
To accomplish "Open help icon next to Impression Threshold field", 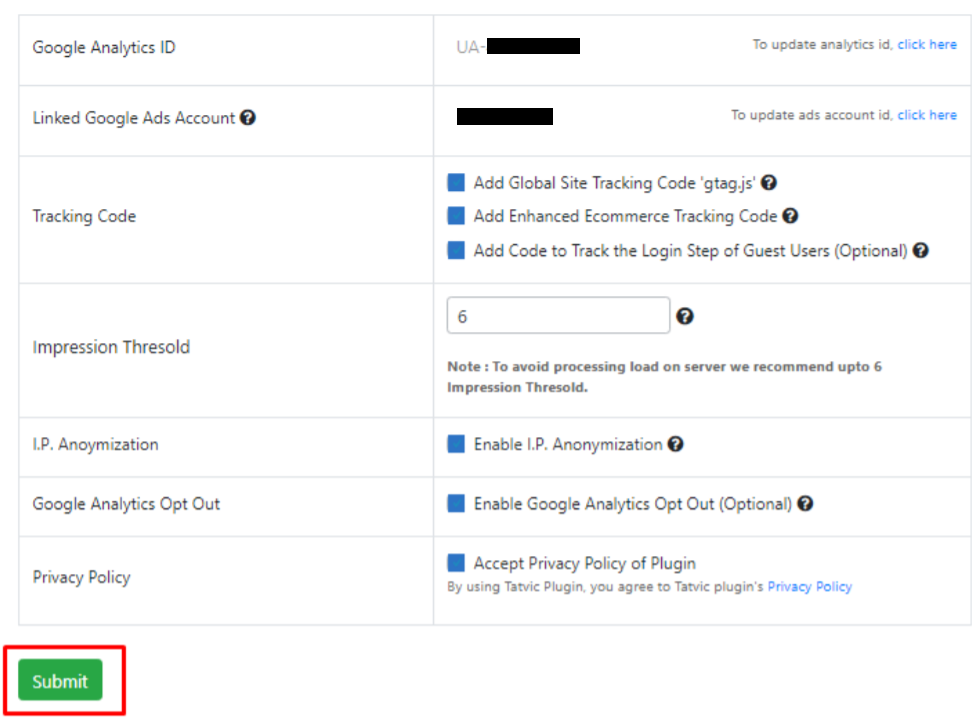I will click(684, 316).
